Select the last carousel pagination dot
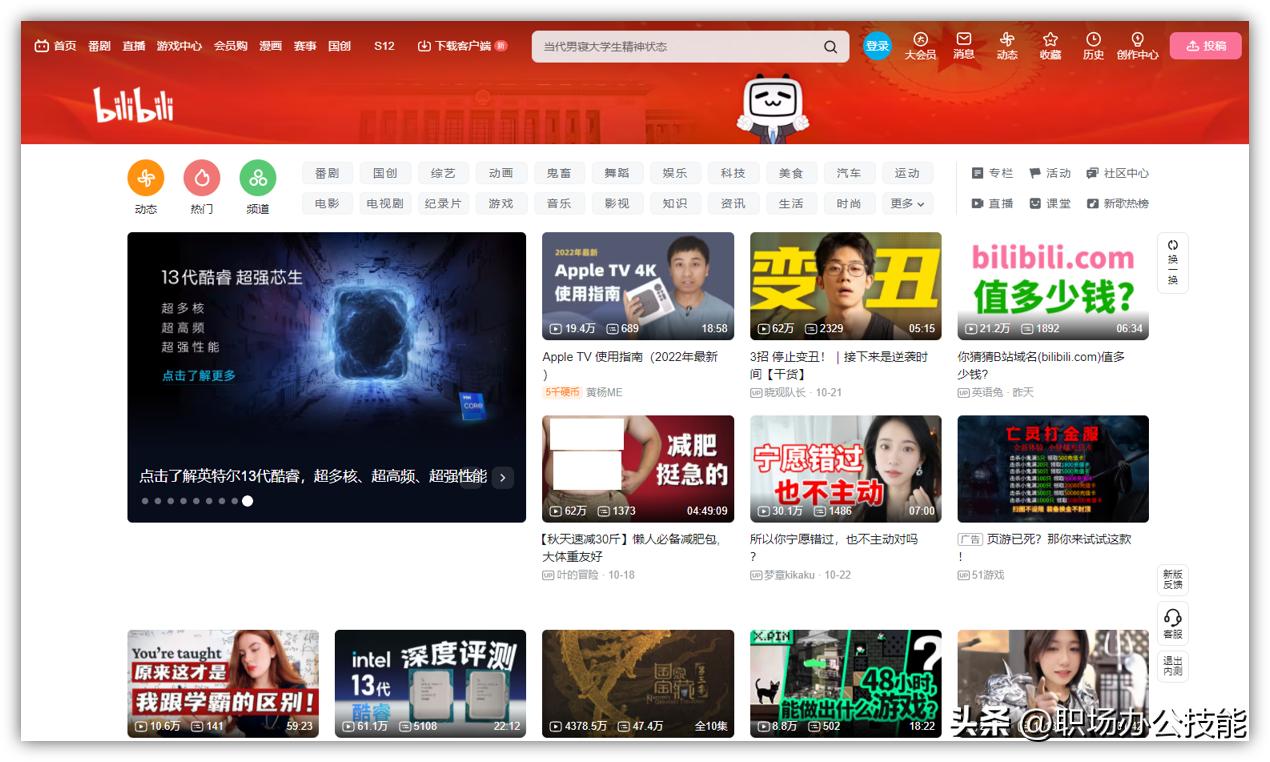 [x=246, y=502]
